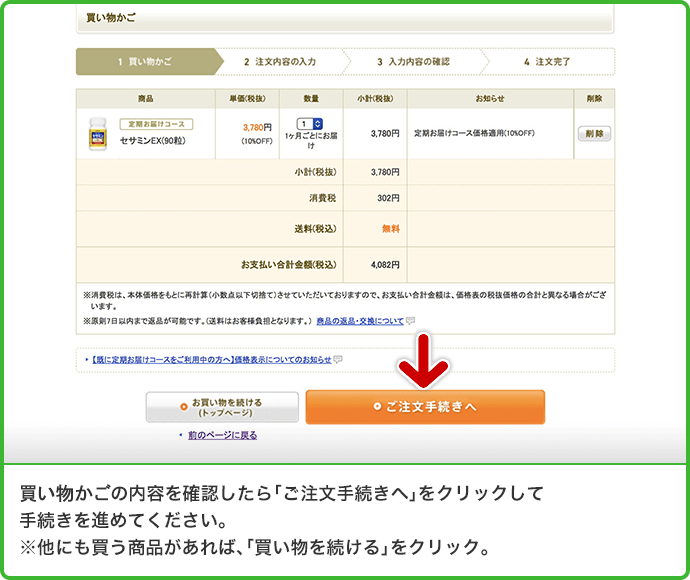Click the 302円 consumption tax value
The height and width of the screenshot is (580, 690).
(x=388, y=198)
